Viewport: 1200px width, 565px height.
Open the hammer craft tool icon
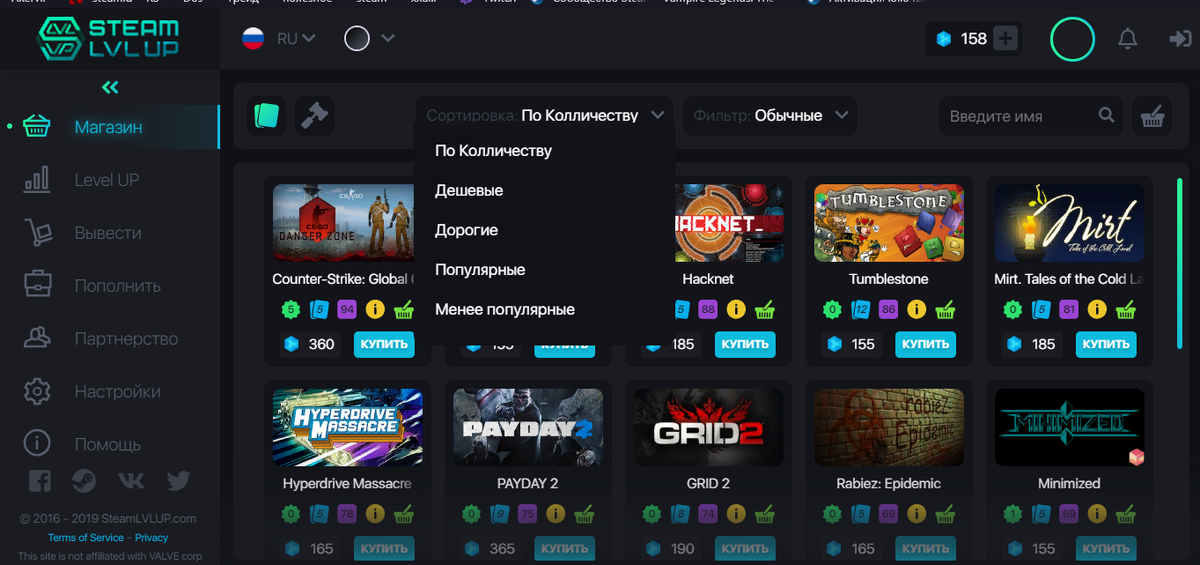pyautogui.click(x=314, y=116)
